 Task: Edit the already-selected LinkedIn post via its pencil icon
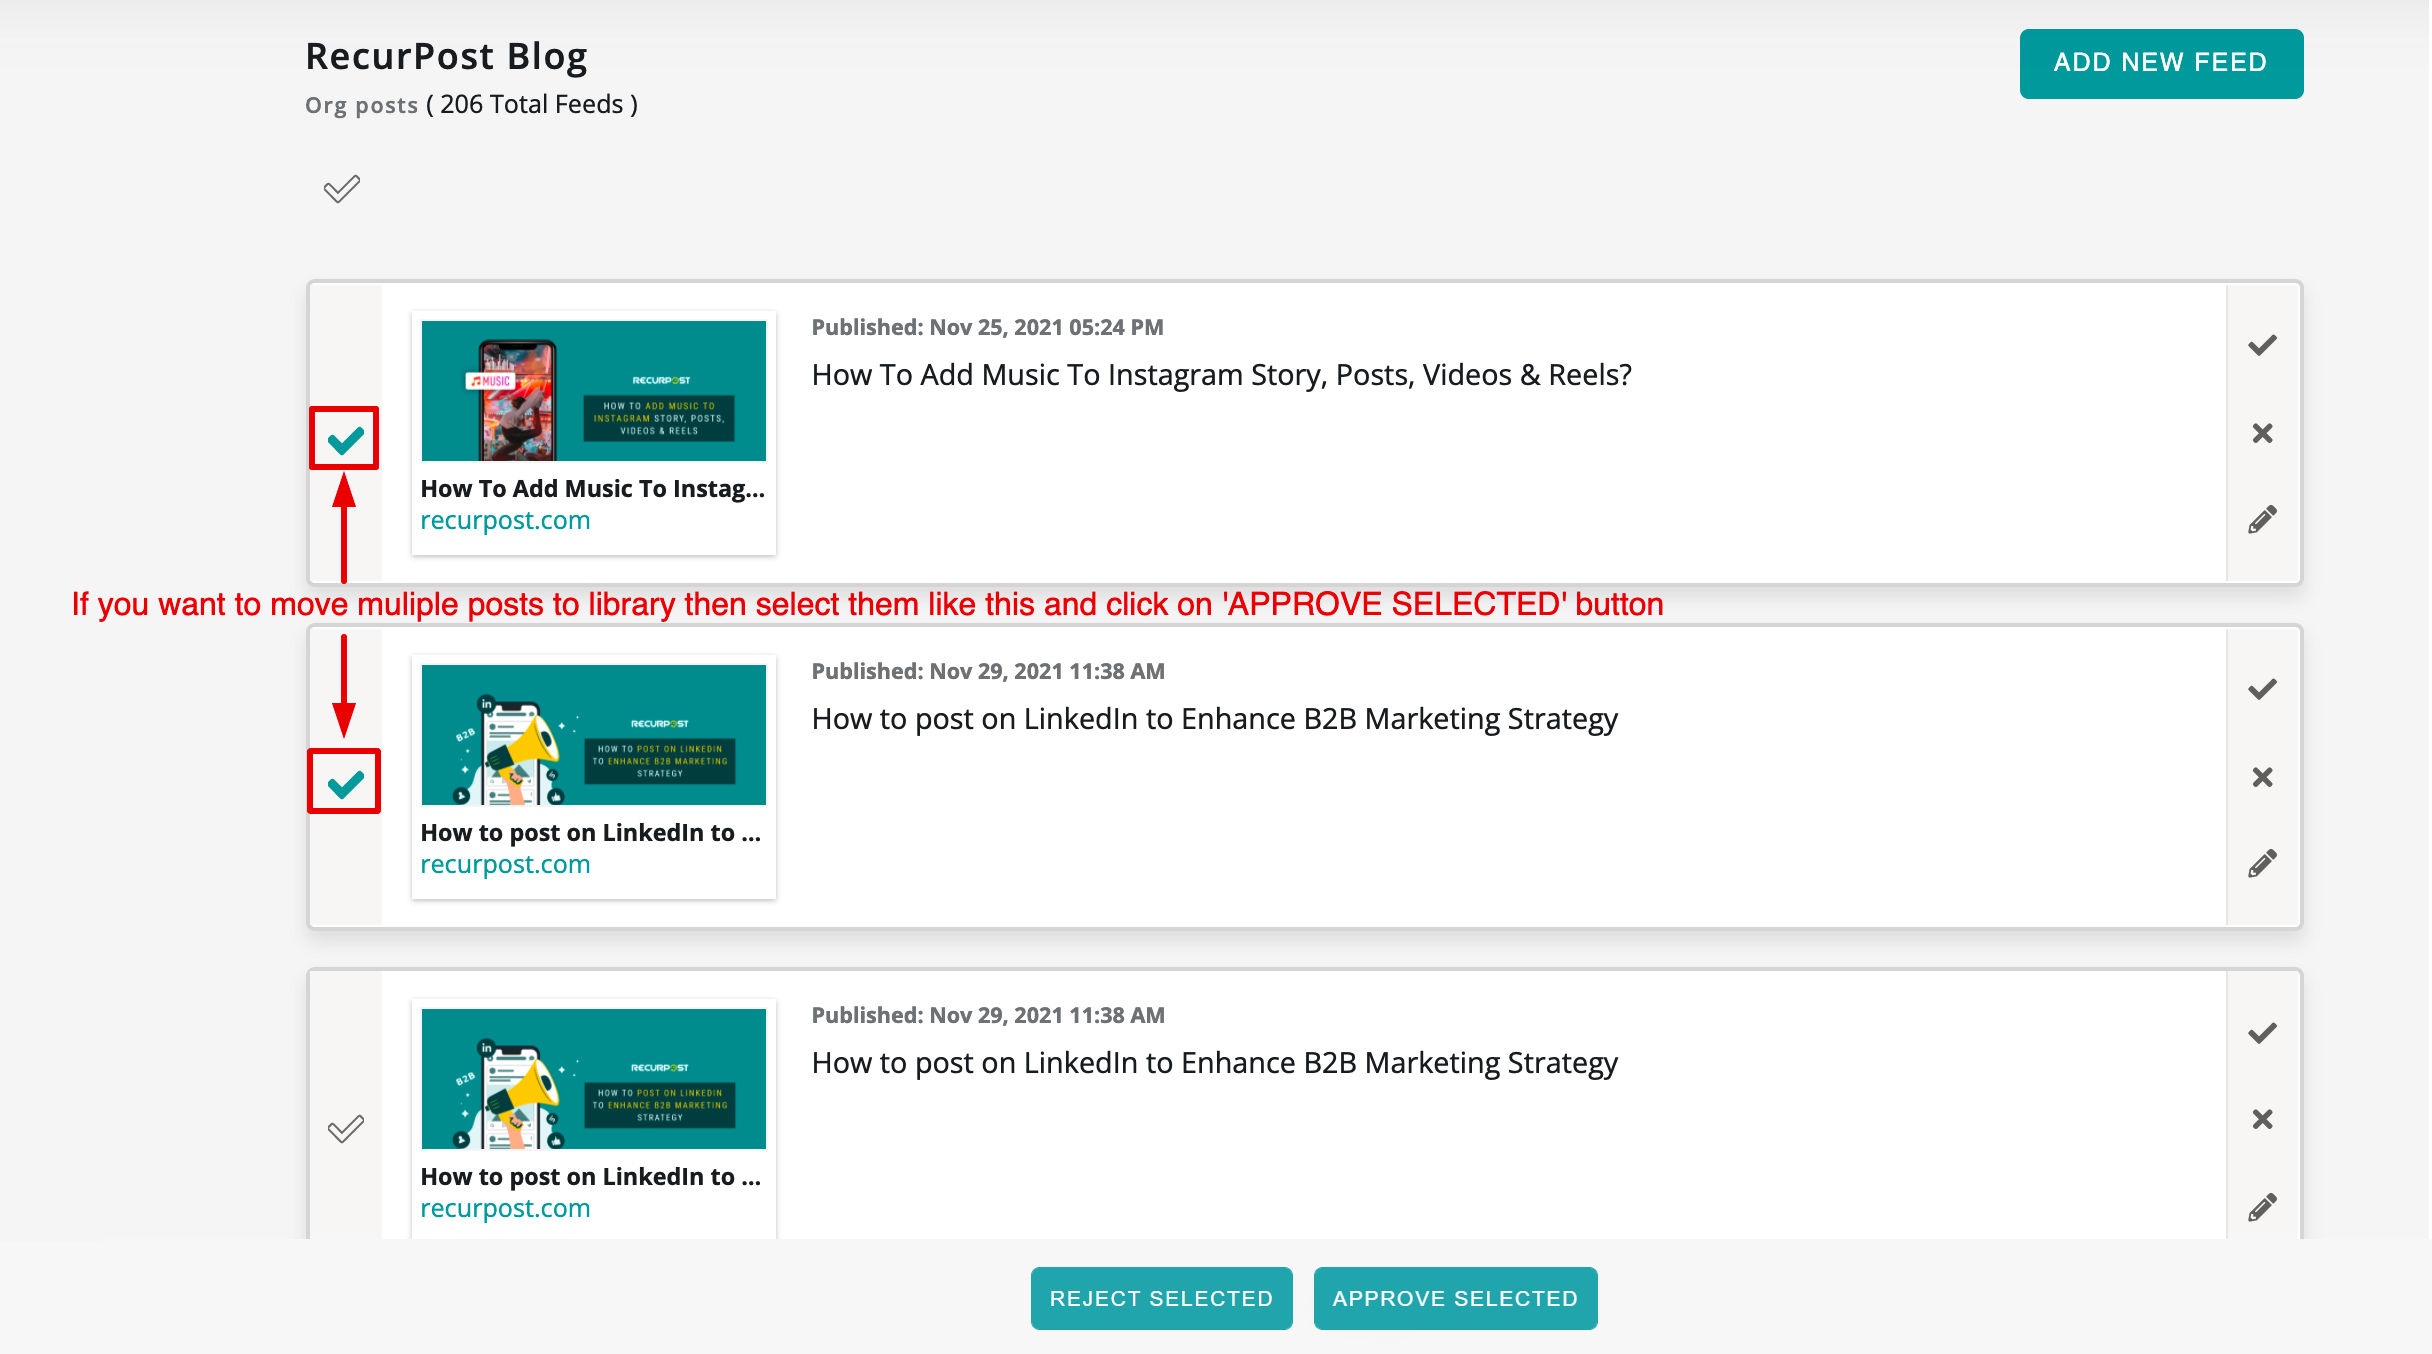2262,863
